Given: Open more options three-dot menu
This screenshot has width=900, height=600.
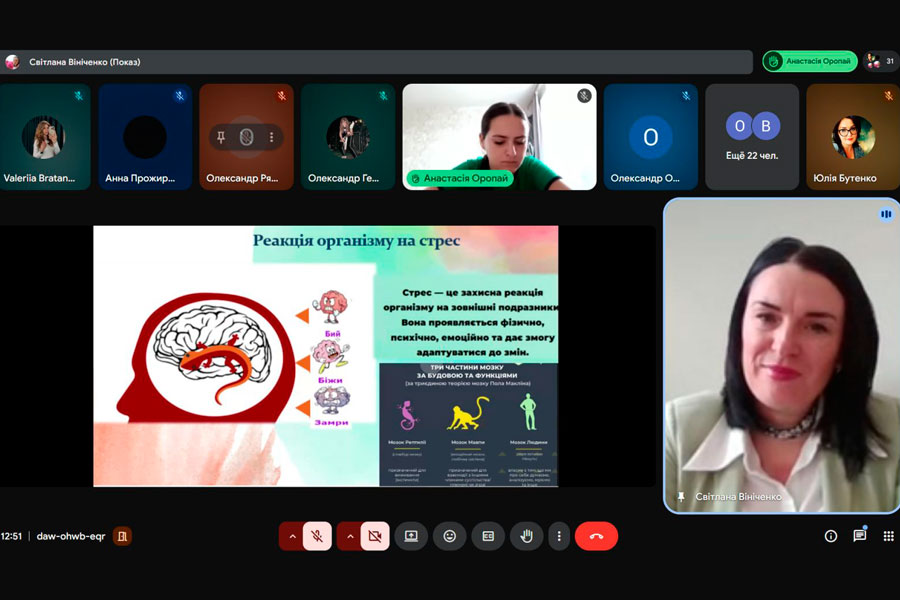Looking at the screenshot, I should click(x=559, y=536).
